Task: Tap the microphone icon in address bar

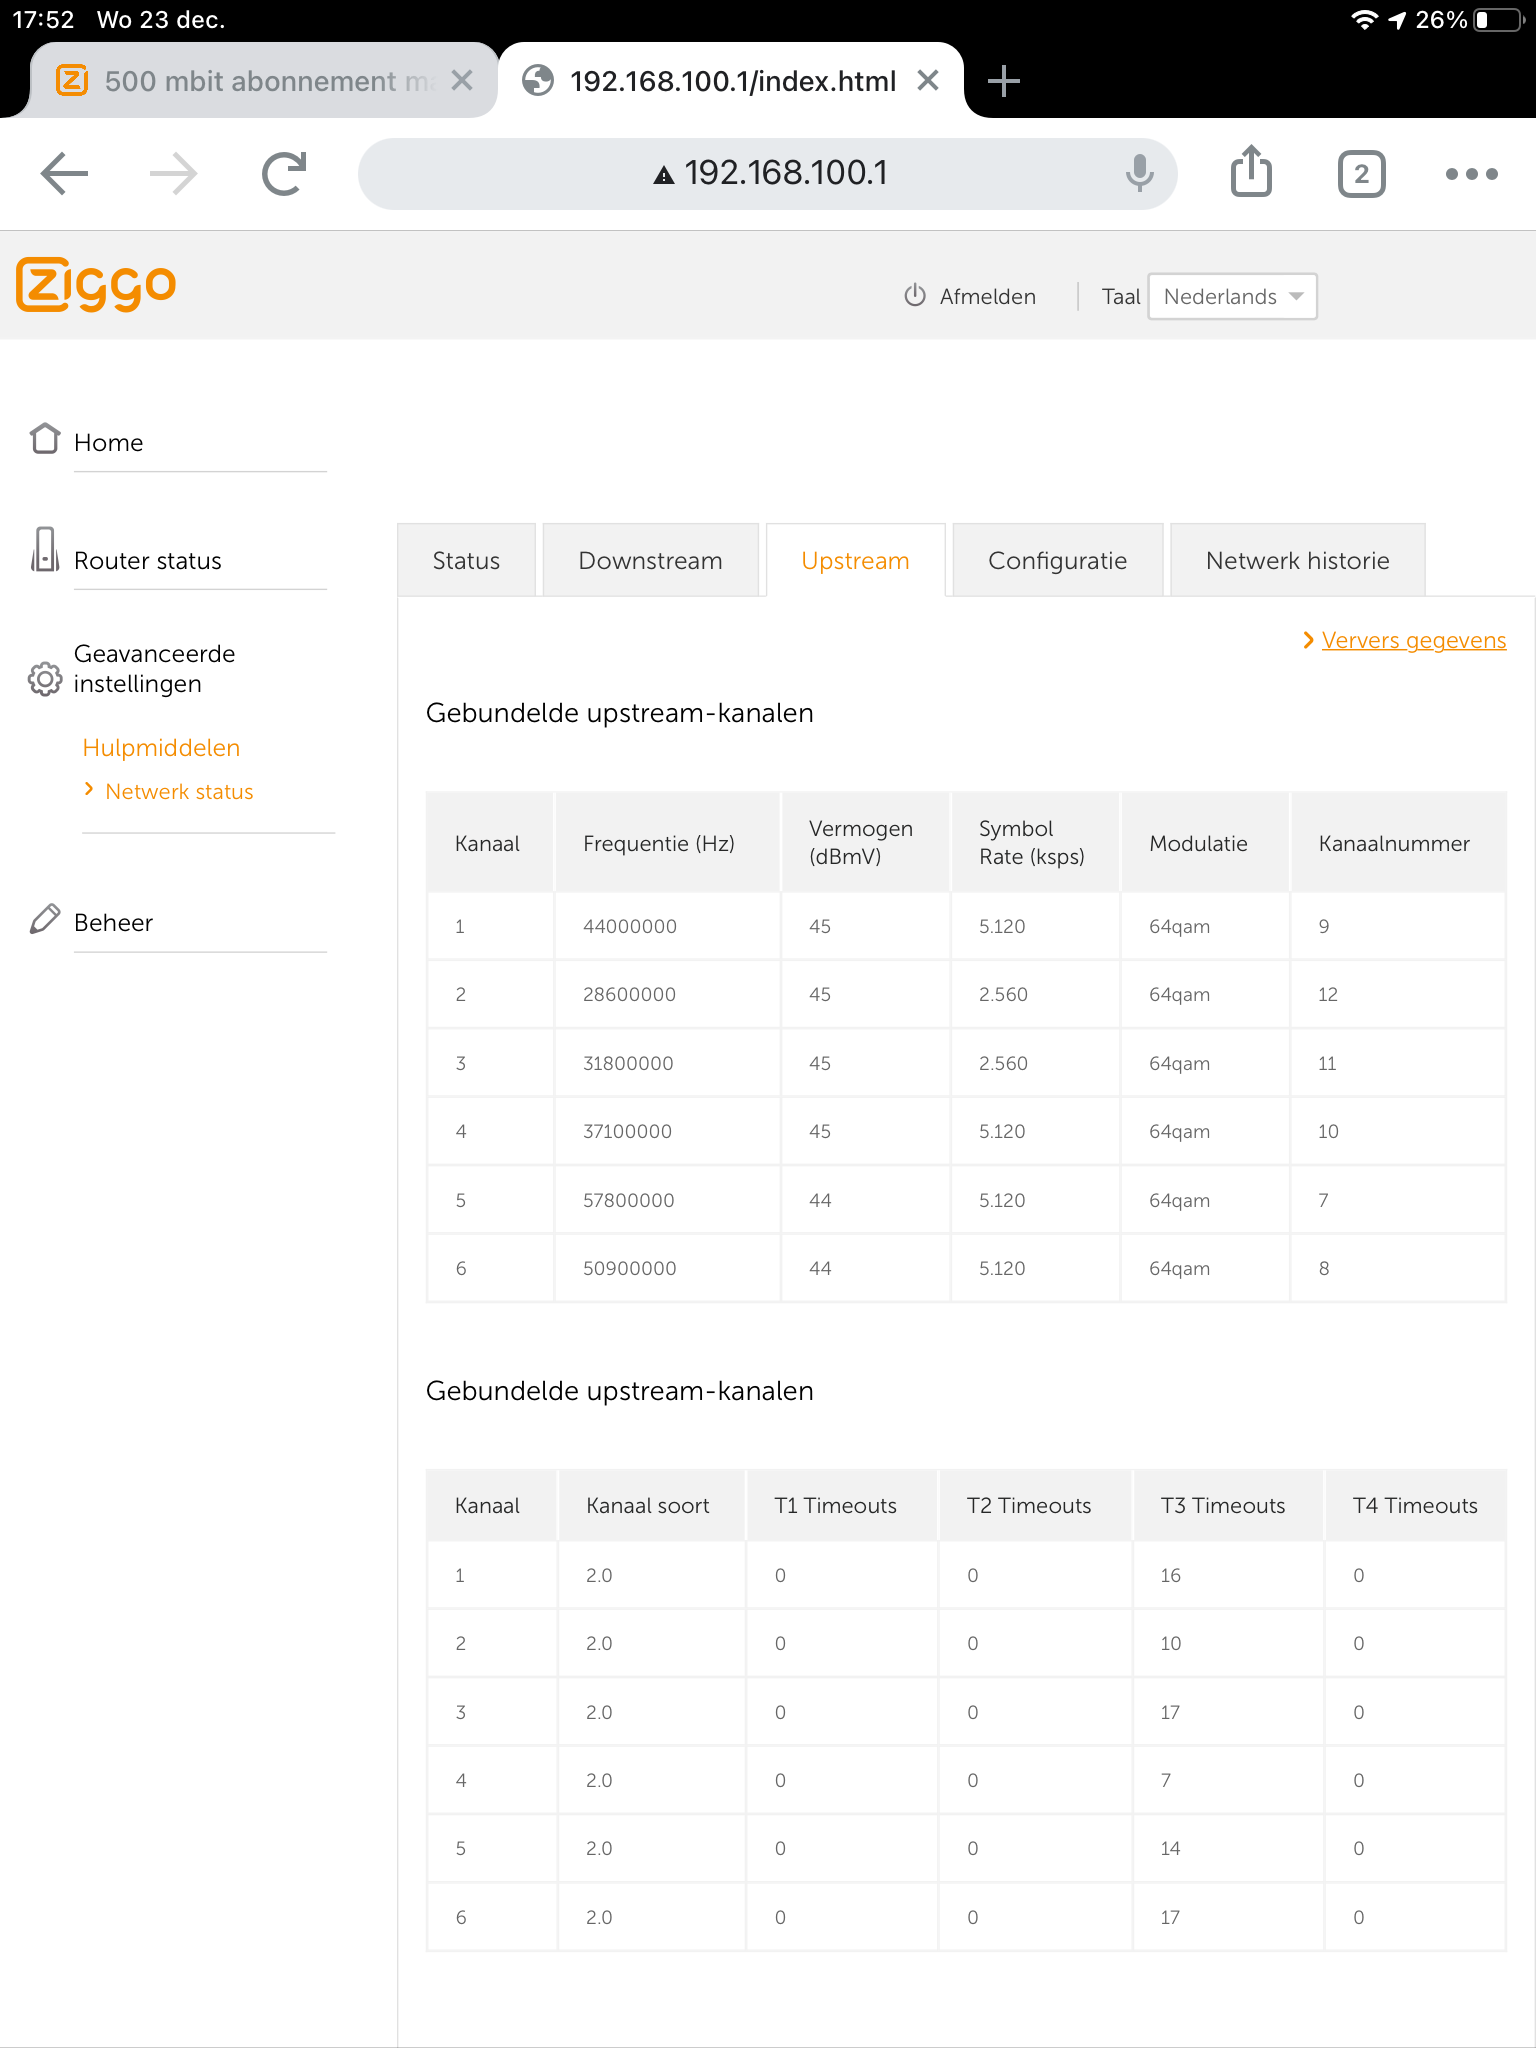Action: click(x=1139, y=174)
